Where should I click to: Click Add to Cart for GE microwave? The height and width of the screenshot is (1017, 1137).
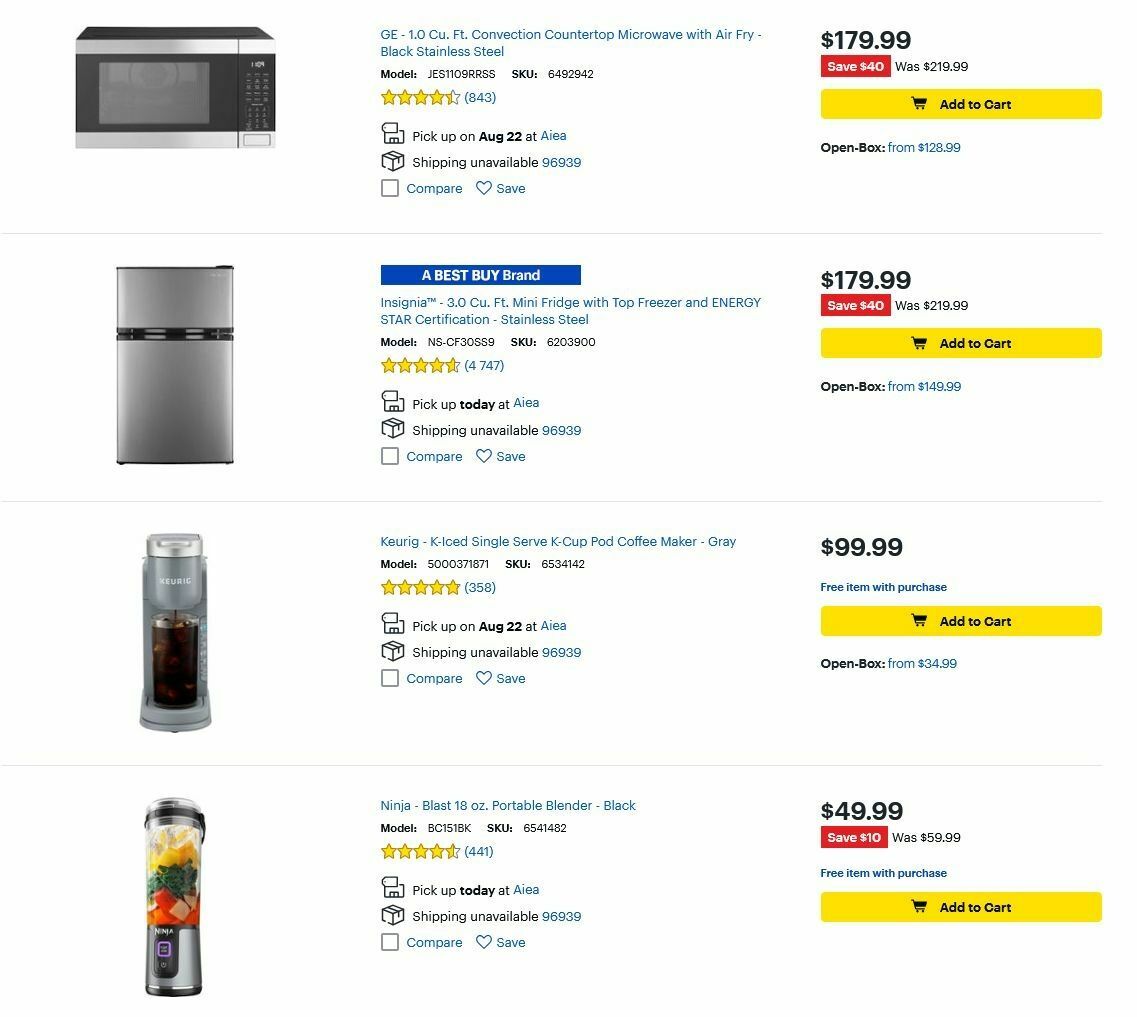960,104
